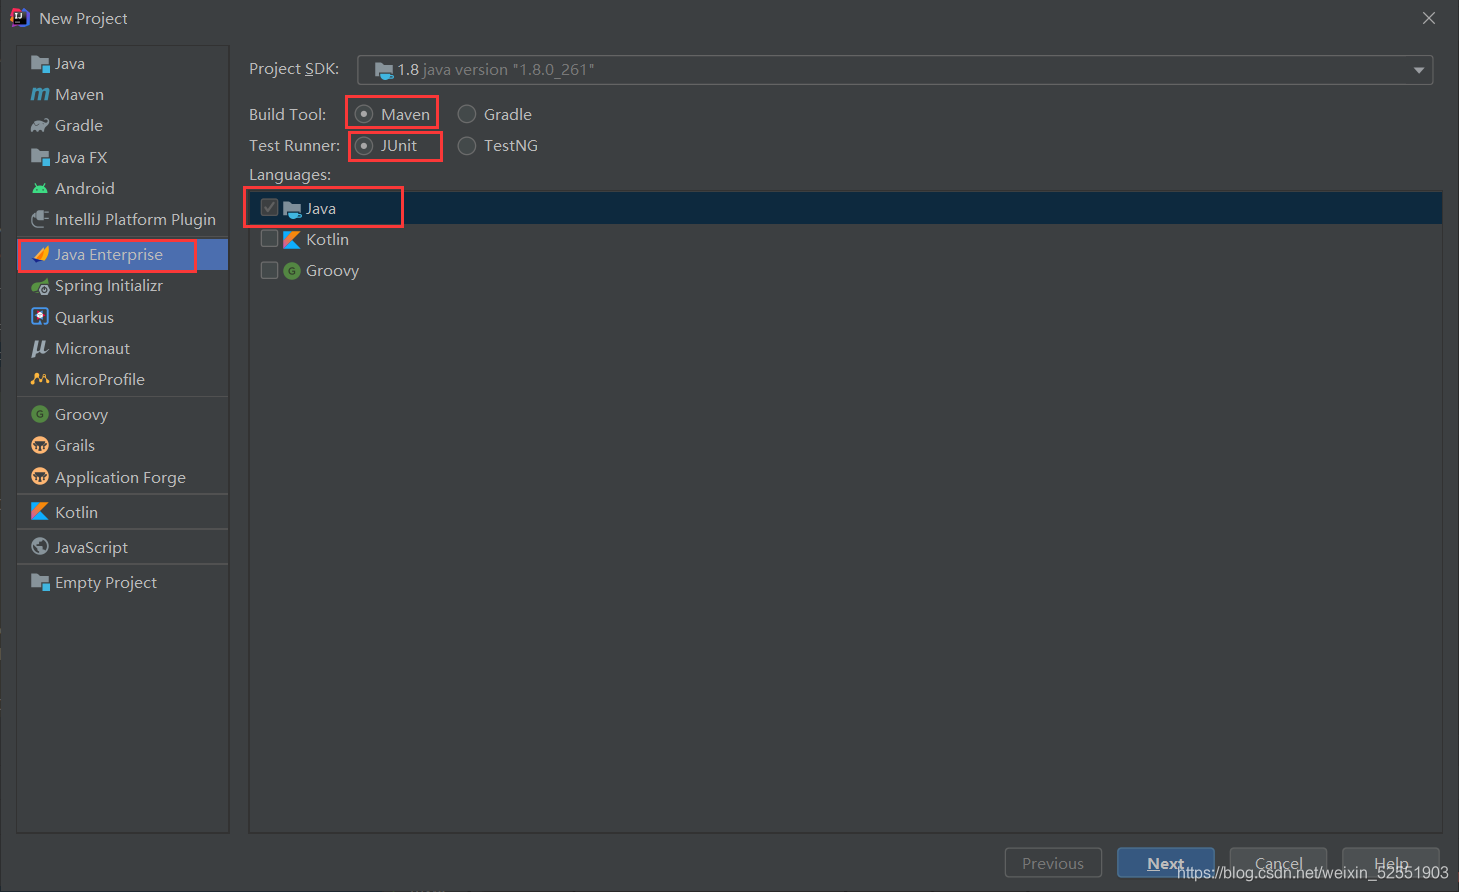Select 'Application Forge' text in sidebar
Viewport: 1459px width, 892px height.
pos(120,477)
